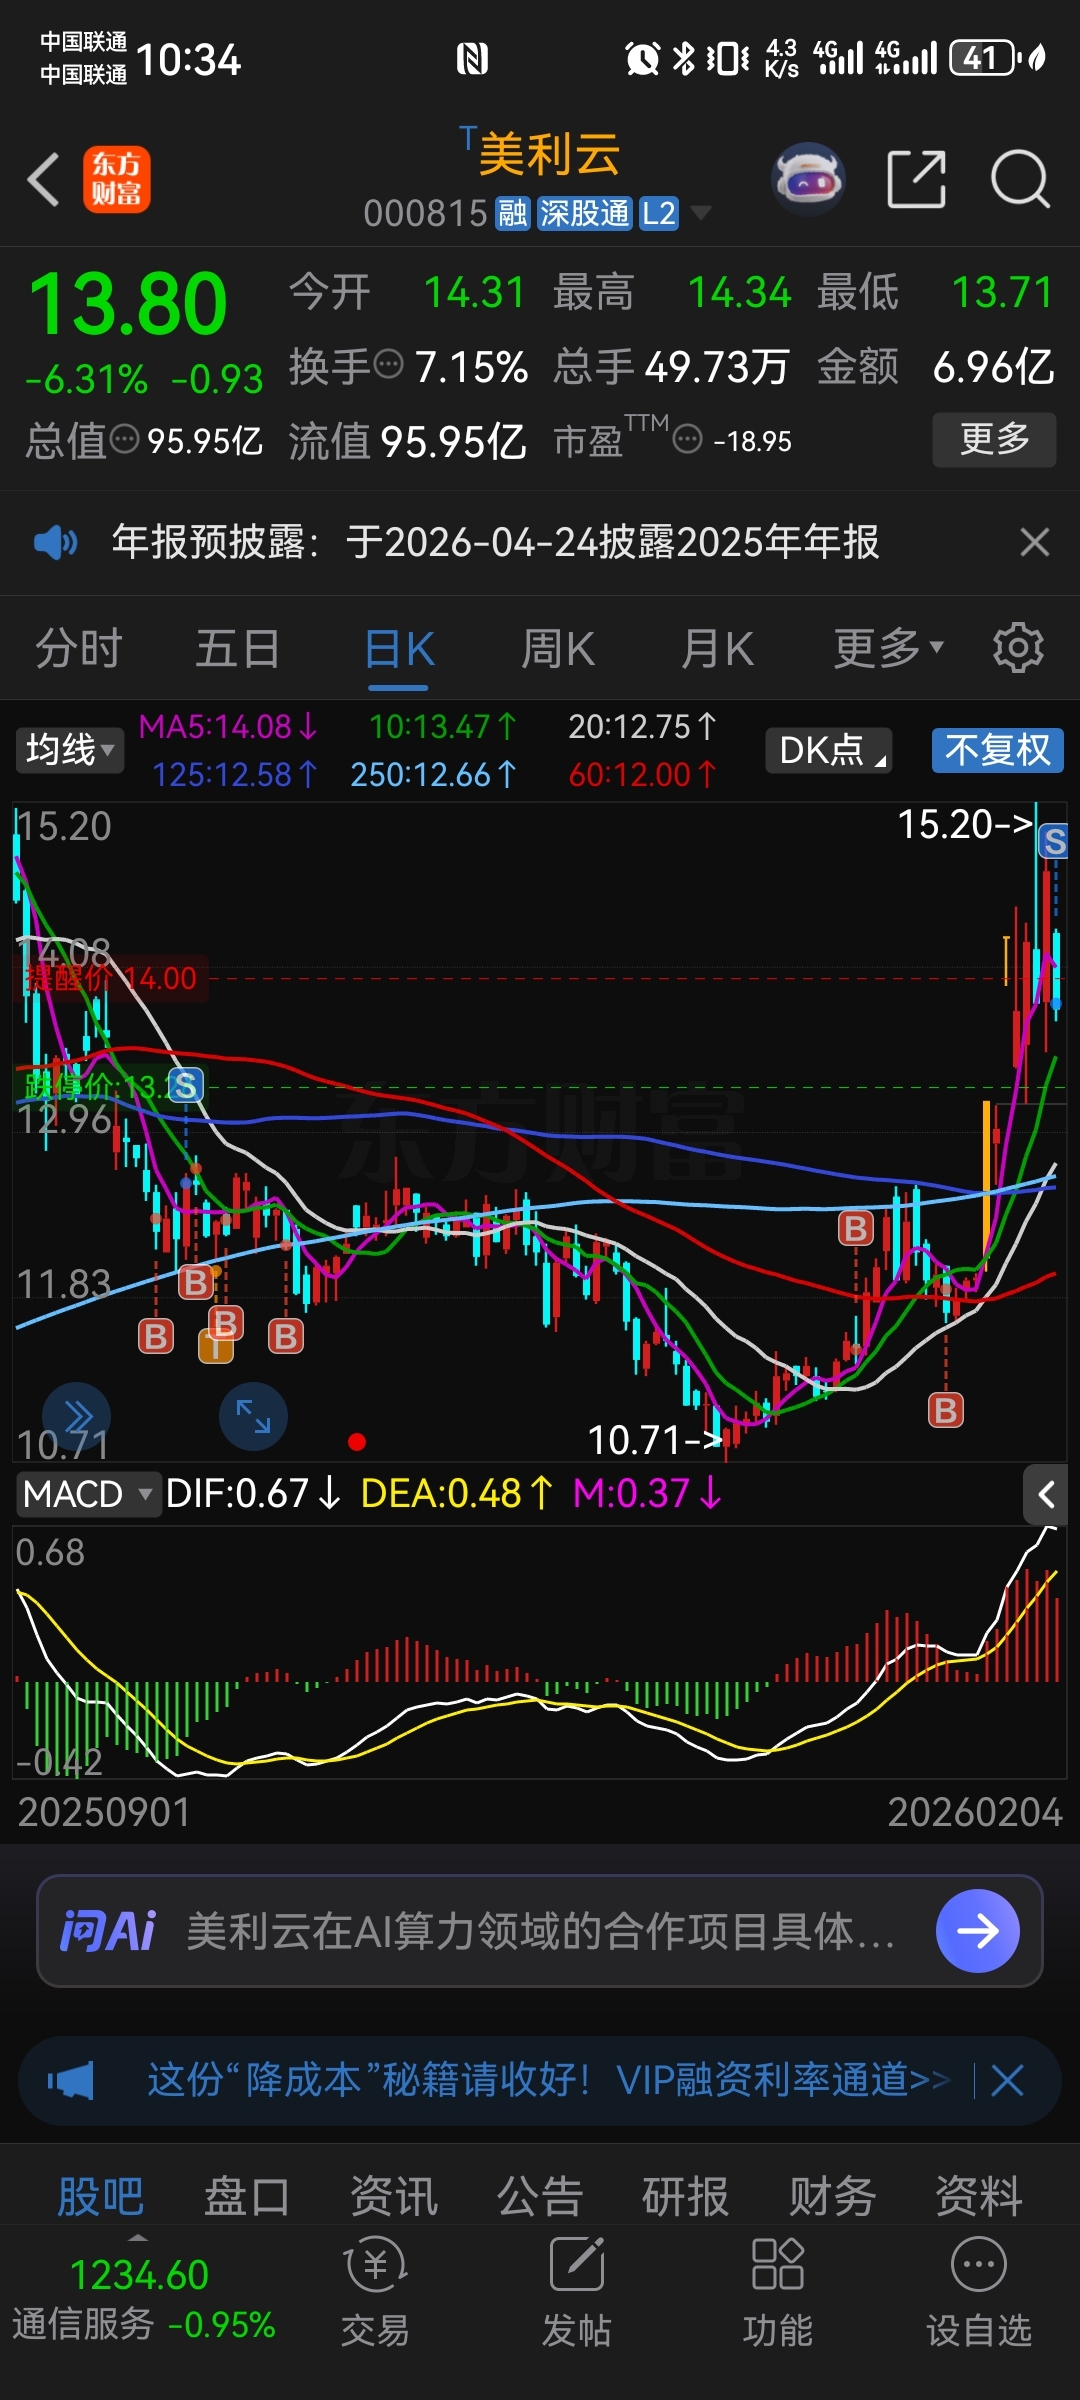Screen dimensions: 1080x2400
Task: Tap the DIF:0.67 MACD value
Action: 253,1494
